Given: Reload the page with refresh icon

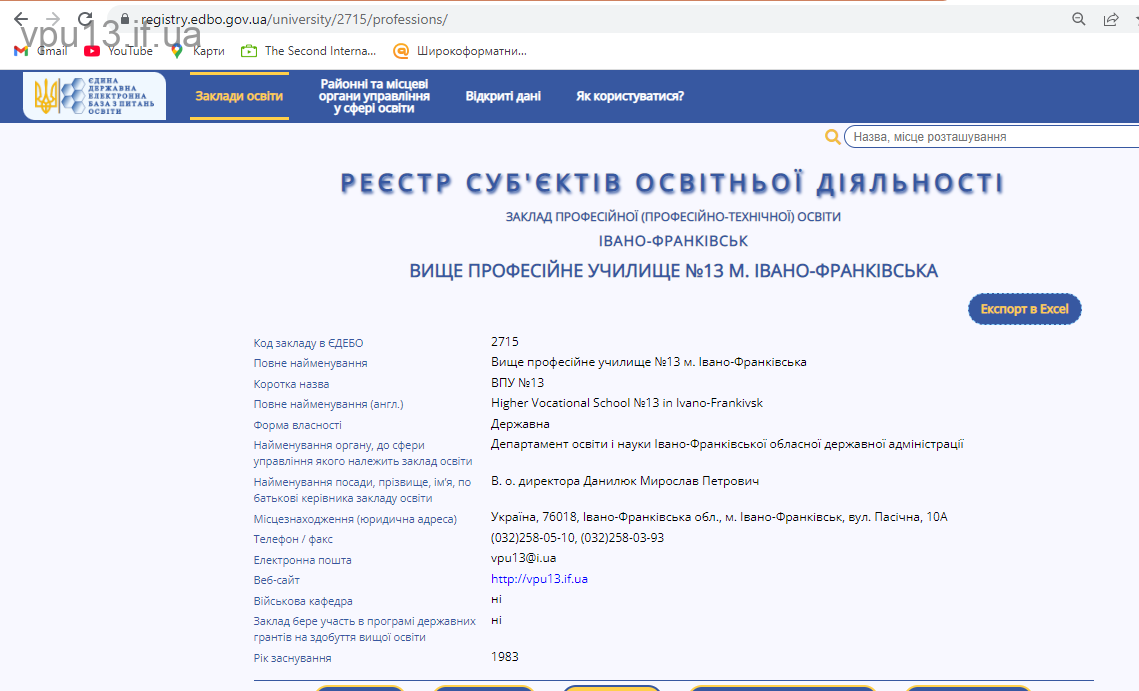Looking at the screenshot, I should click(85, 19).
